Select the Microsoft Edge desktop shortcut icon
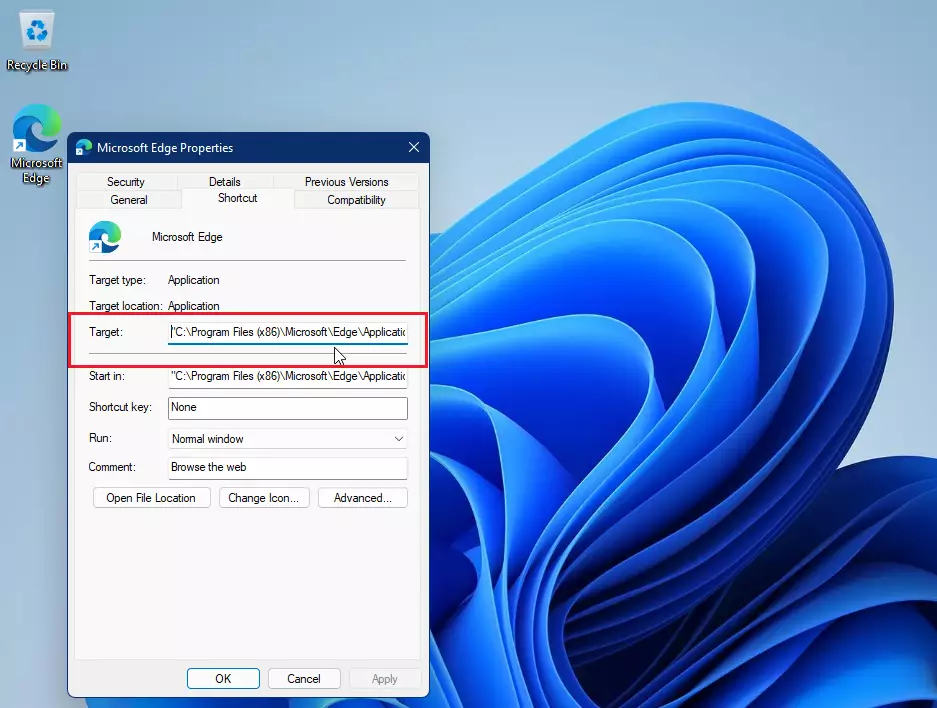Screen dimensions: 937x708 coord(36,143)
